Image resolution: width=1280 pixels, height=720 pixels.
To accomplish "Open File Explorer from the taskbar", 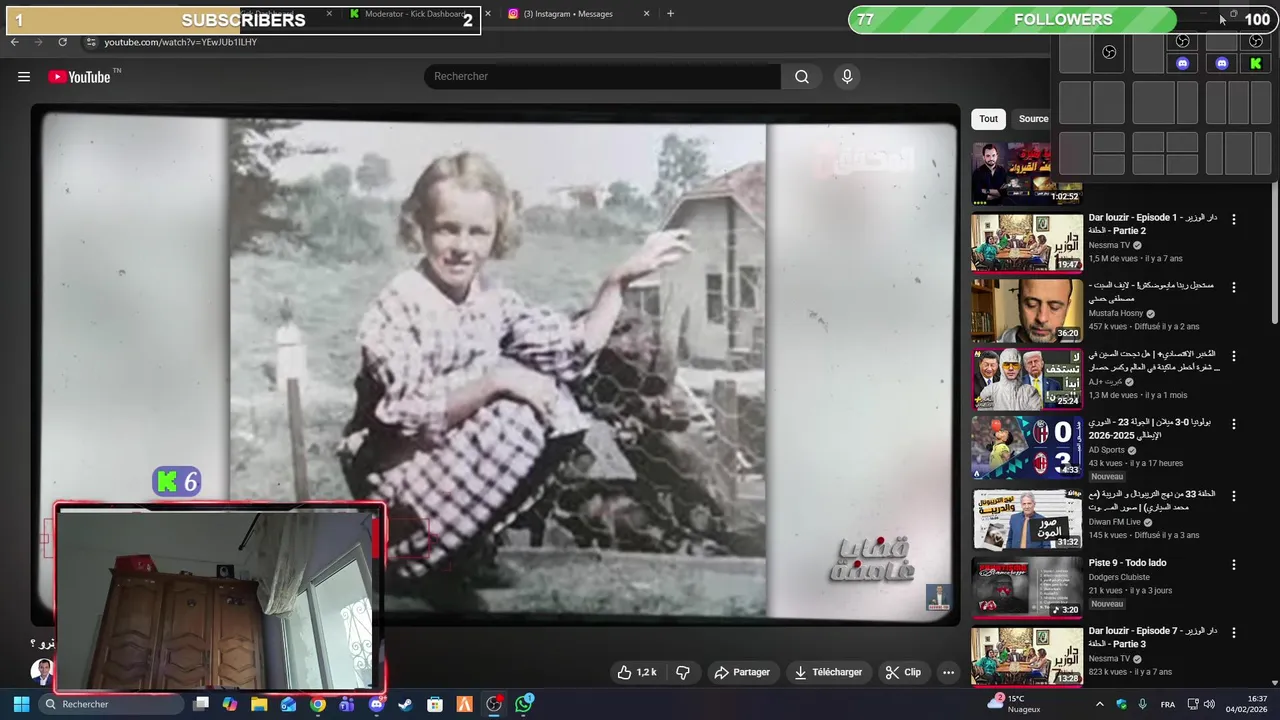I will 259,704.
